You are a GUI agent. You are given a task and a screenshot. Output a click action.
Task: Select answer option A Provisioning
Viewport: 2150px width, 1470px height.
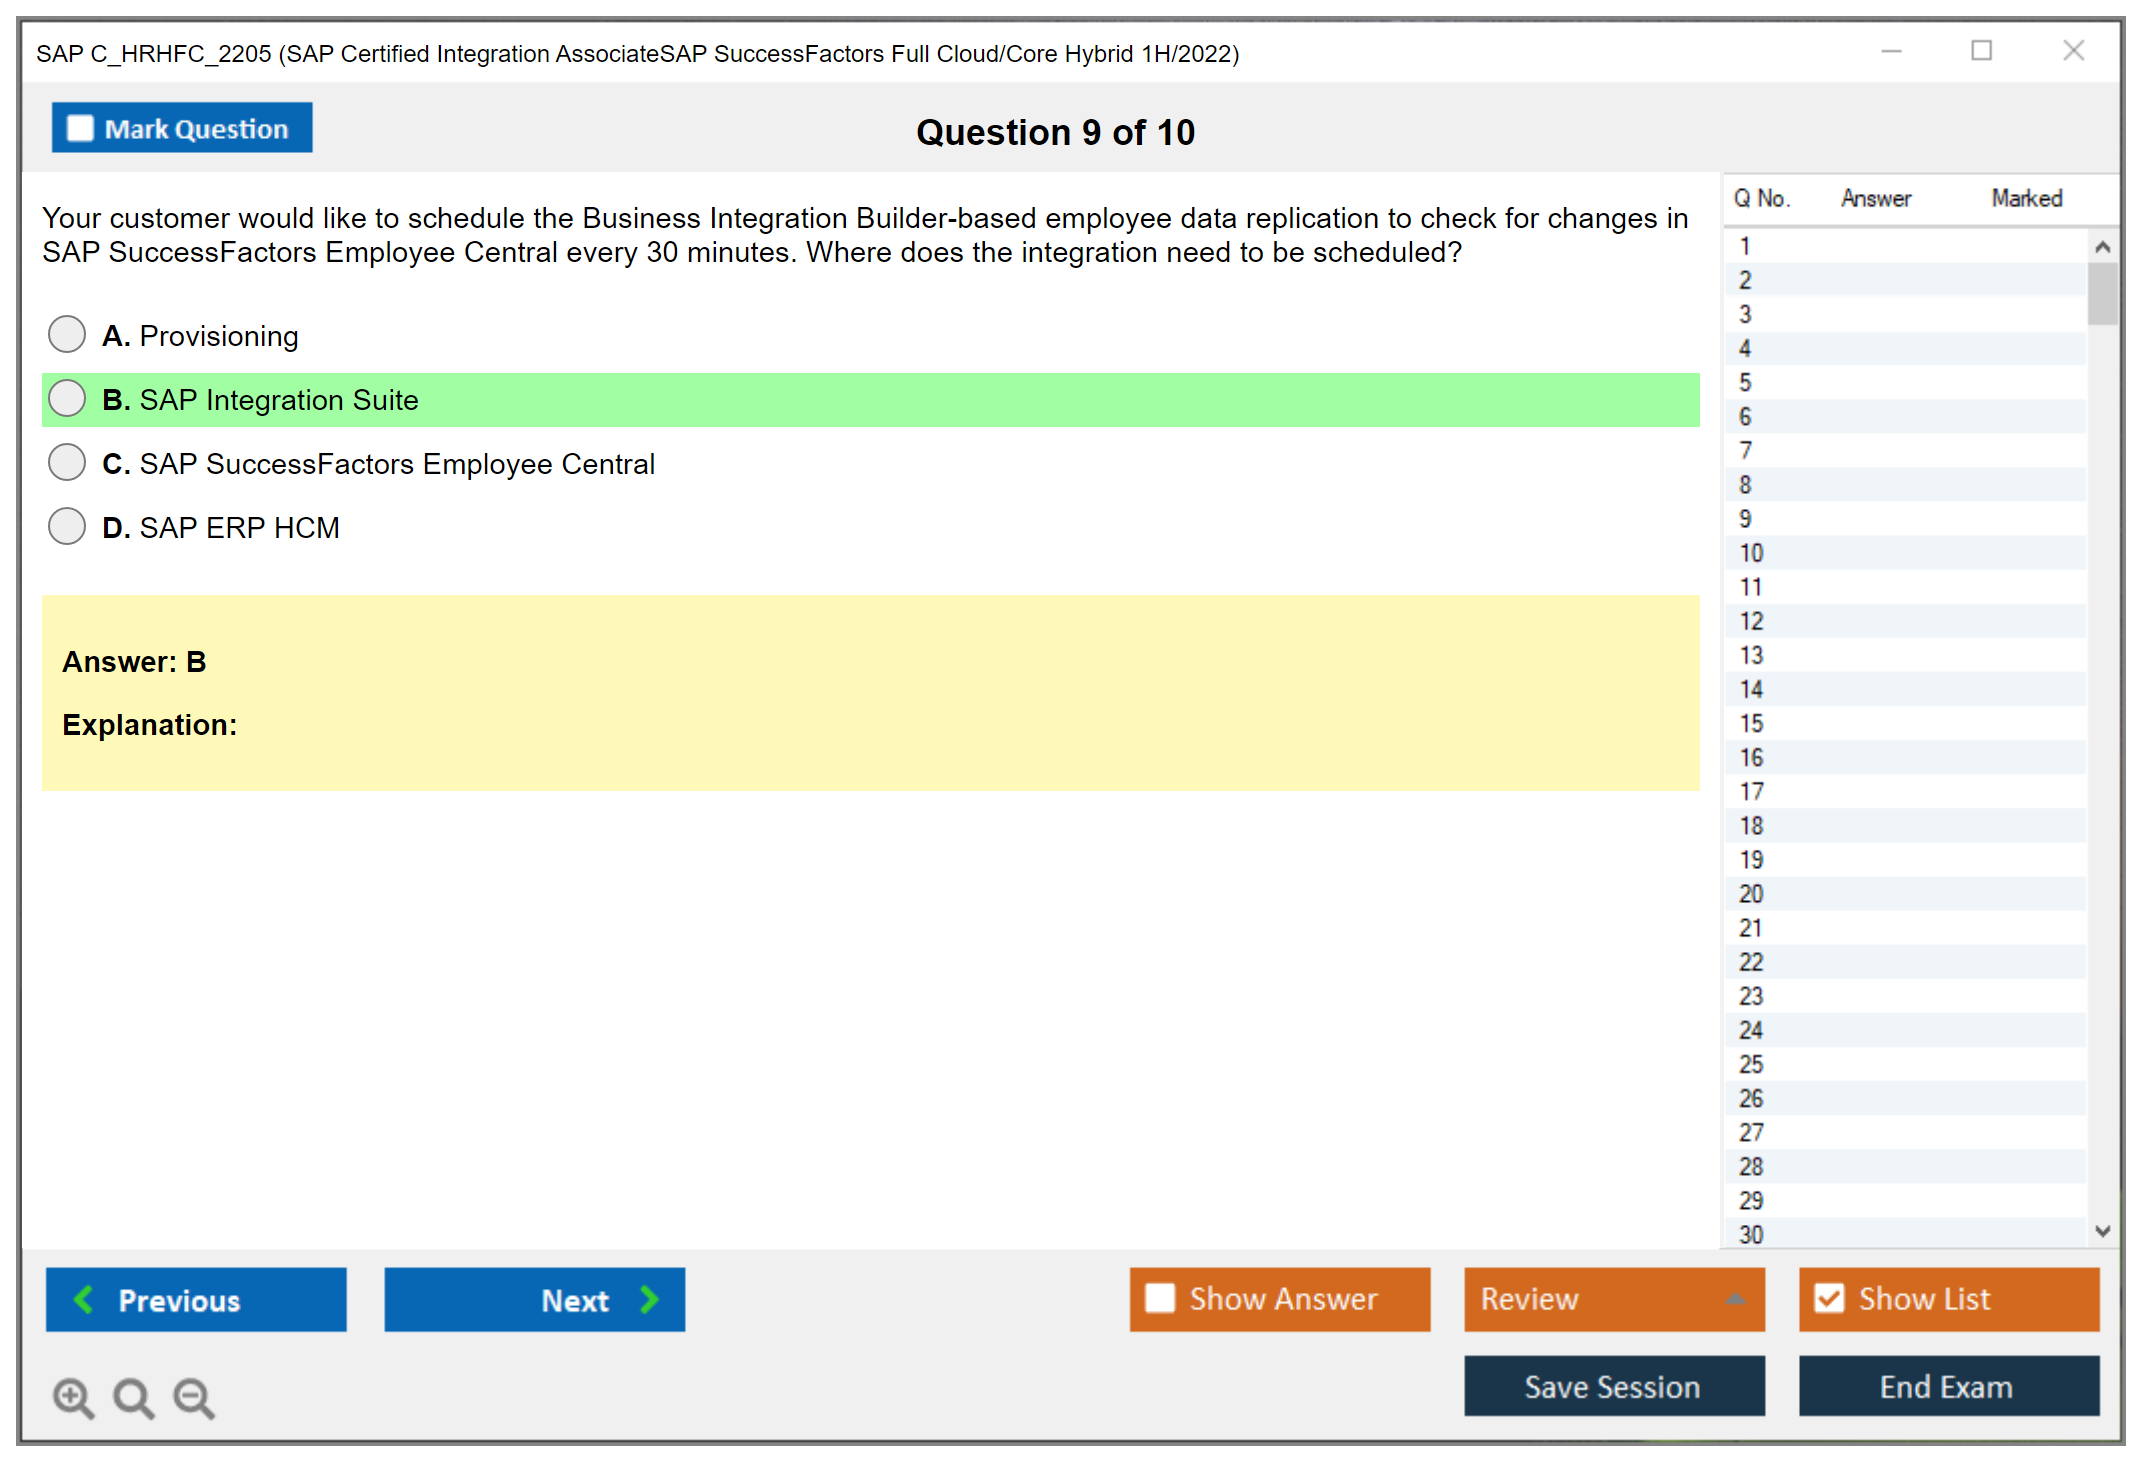pyautogui.click(x=67, y=335)
